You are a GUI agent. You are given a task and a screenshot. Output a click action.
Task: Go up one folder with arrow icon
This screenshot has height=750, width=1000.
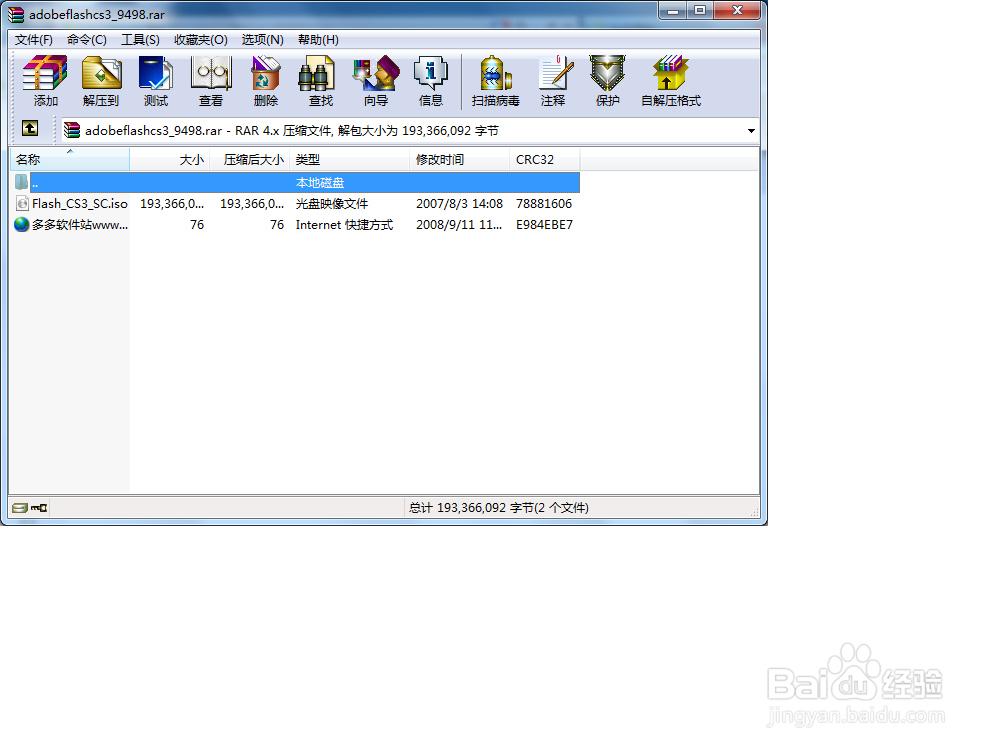[30, 128]
